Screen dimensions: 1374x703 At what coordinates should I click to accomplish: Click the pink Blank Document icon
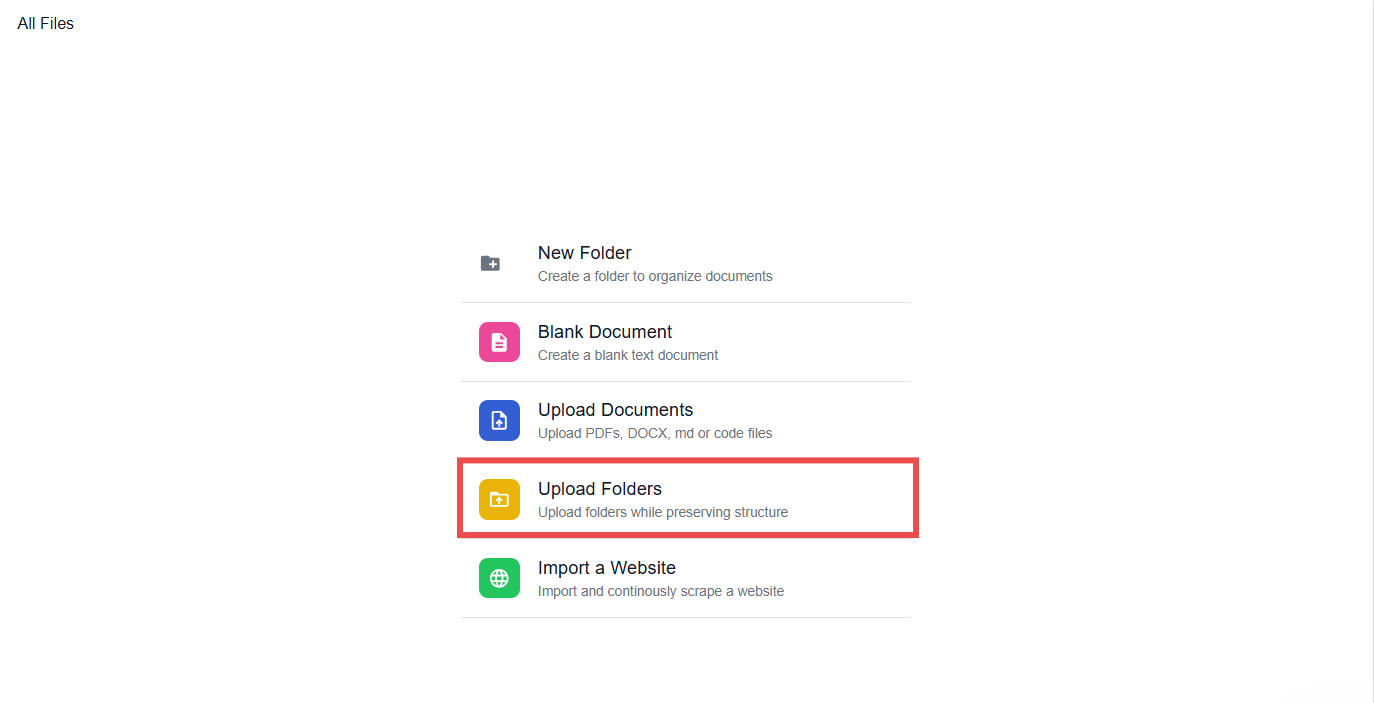coord(499,342)
